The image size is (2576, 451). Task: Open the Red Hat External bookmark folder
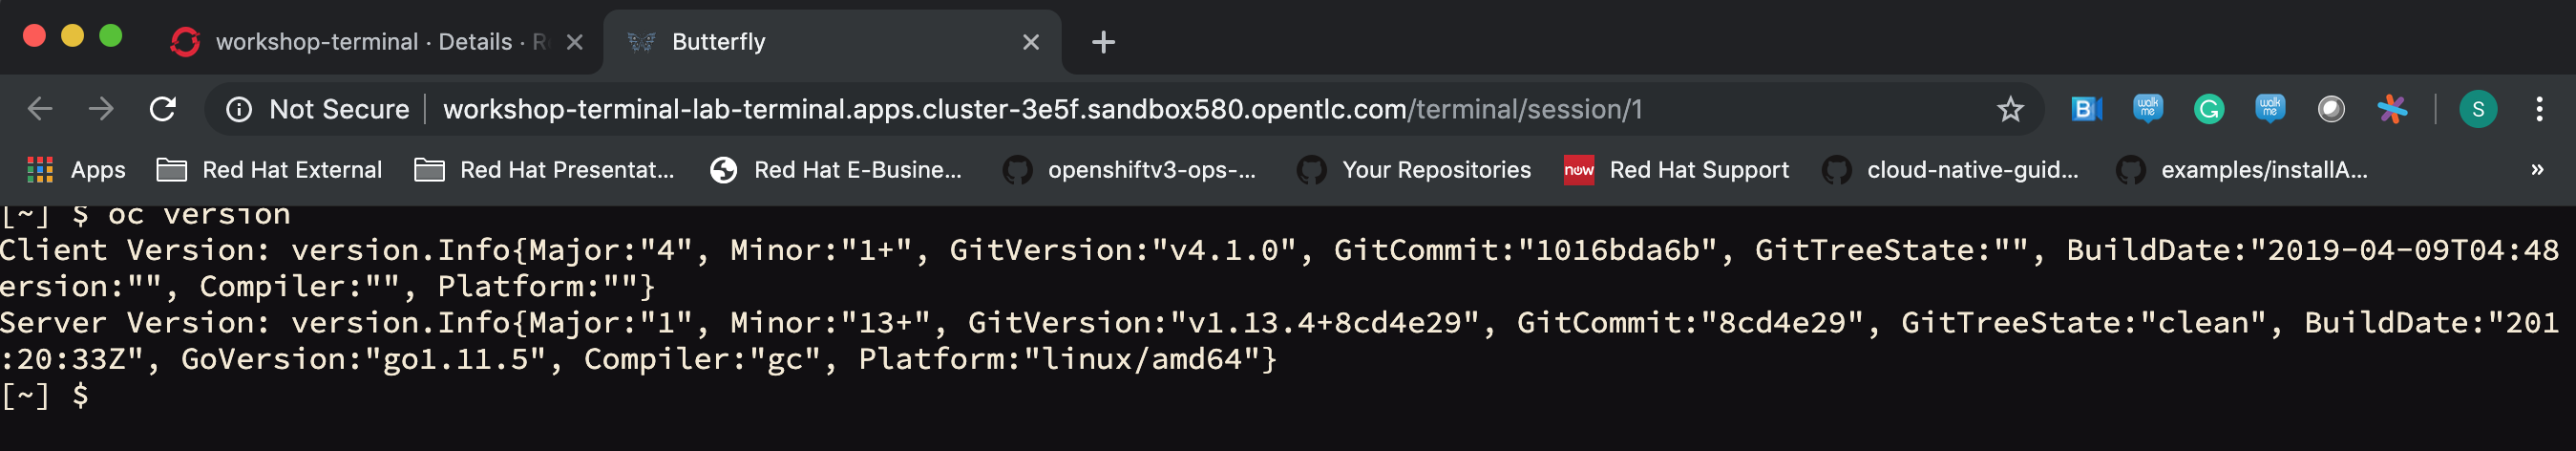(x=270, y=170)
